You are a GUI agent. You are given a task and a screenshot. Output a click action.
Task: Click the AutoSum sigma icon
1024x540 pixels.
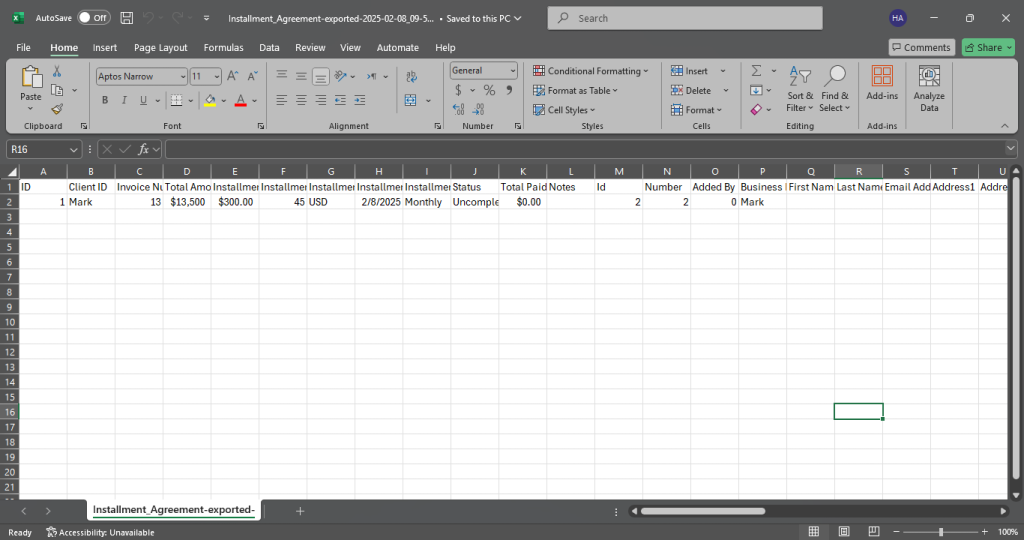click(x=756, y=71)
